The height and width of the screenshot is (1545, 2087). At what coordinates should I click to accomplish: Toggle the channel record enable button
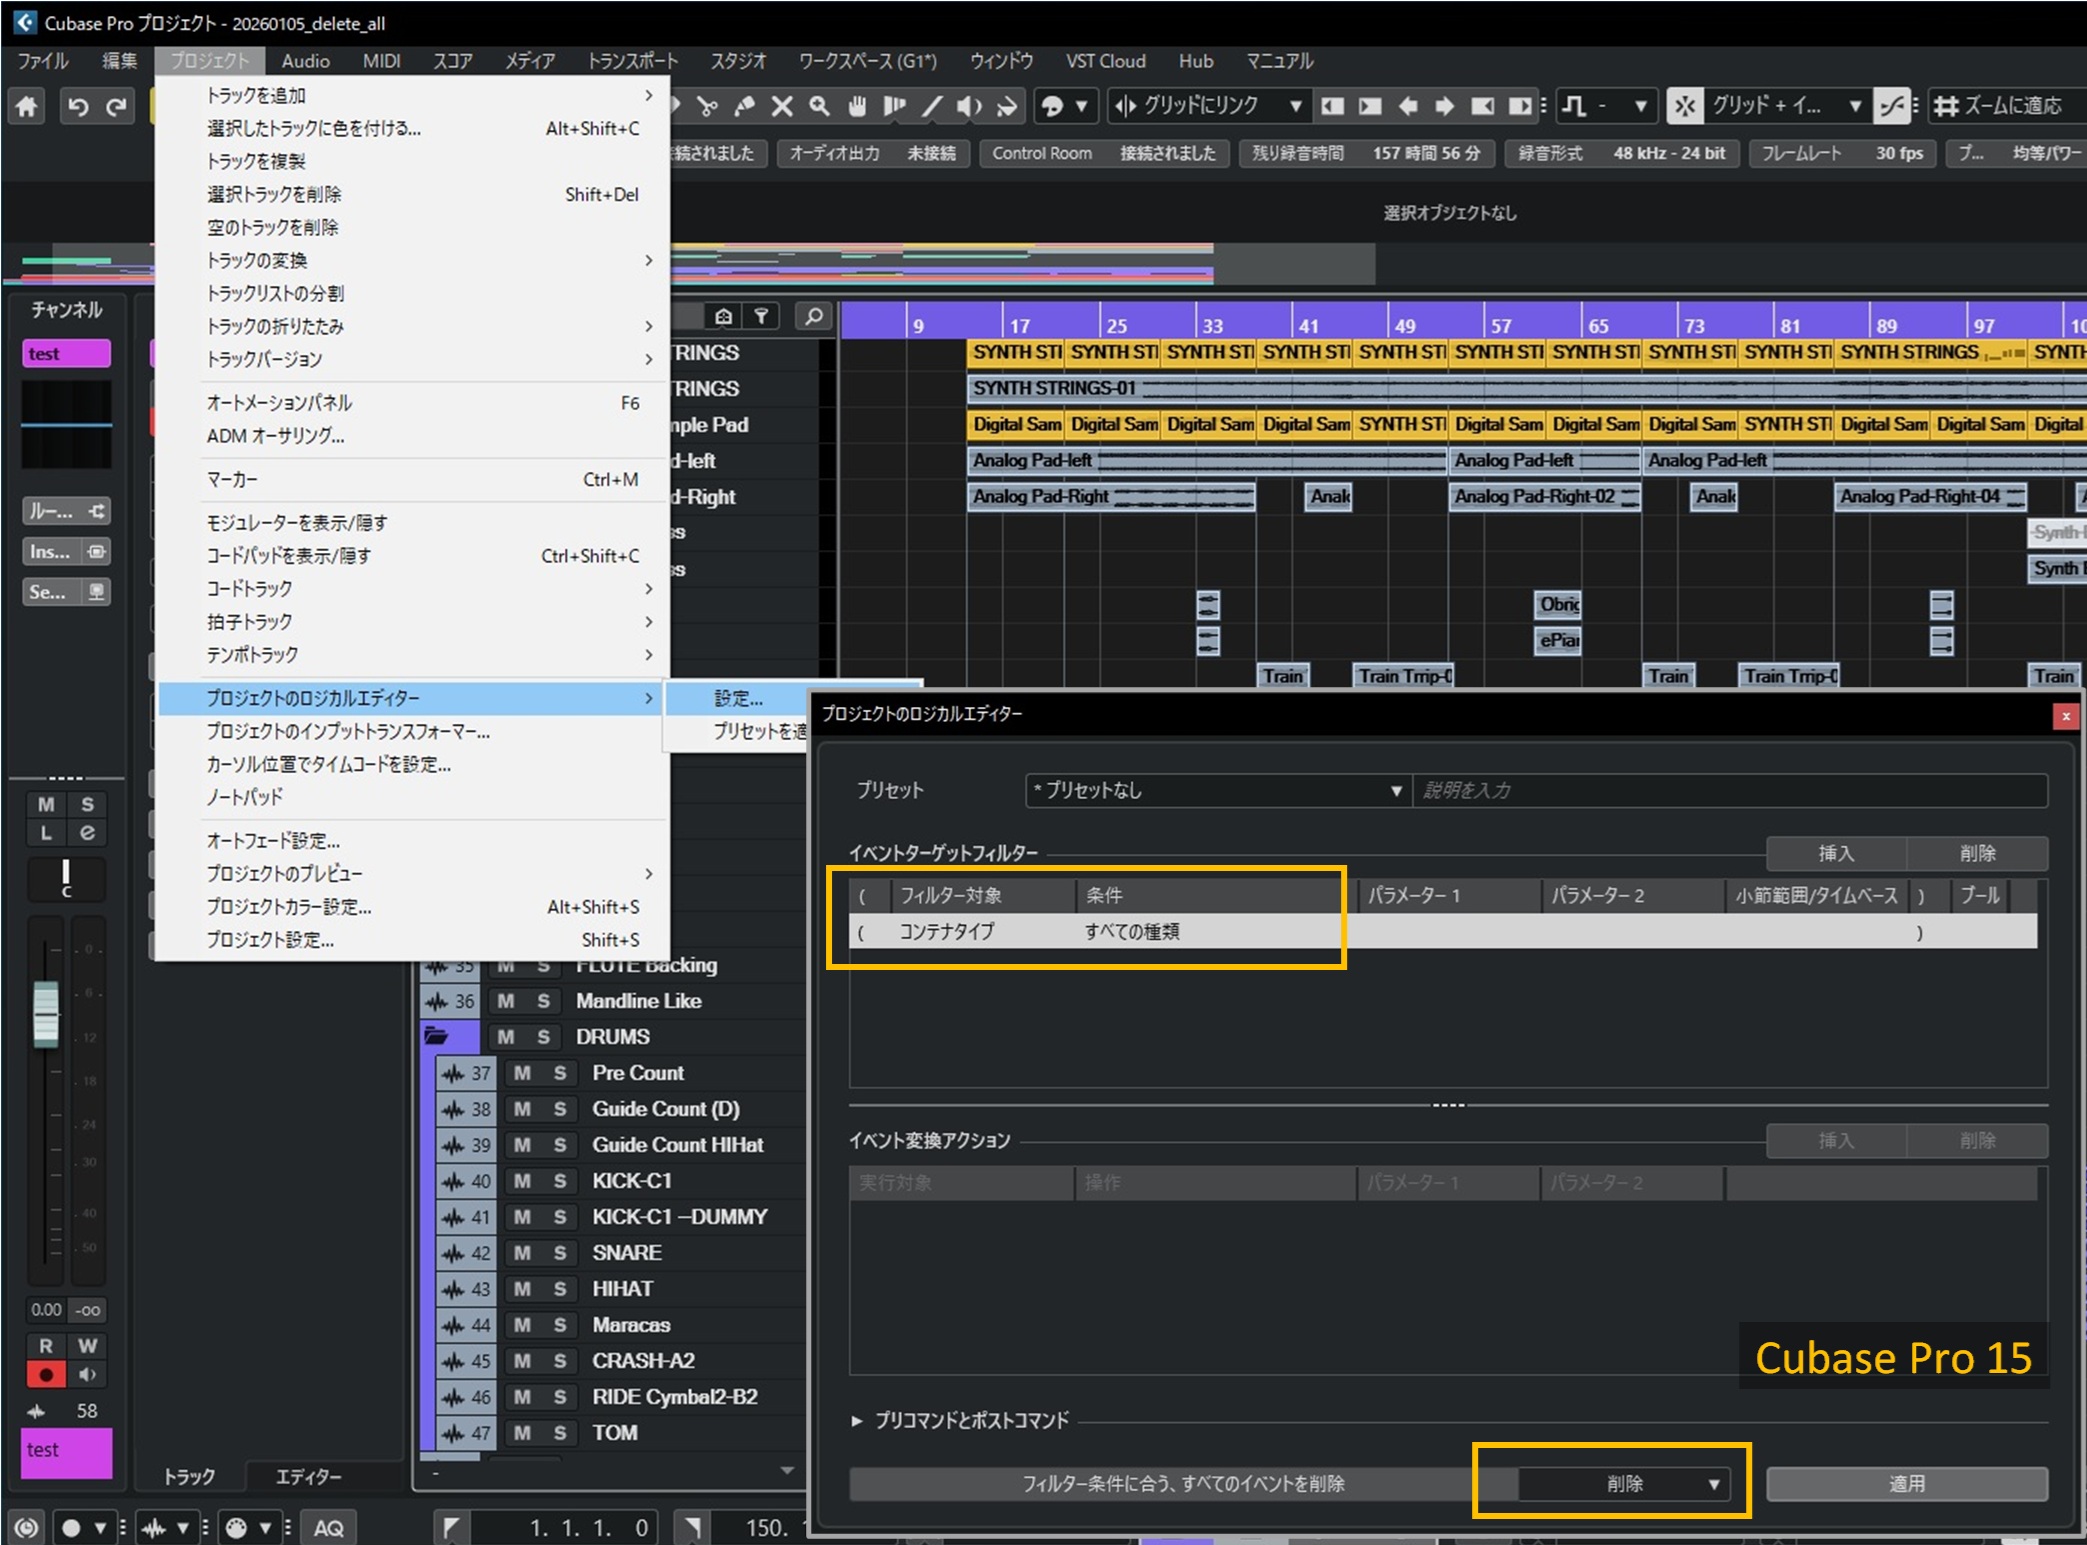tap(46, 1375)
